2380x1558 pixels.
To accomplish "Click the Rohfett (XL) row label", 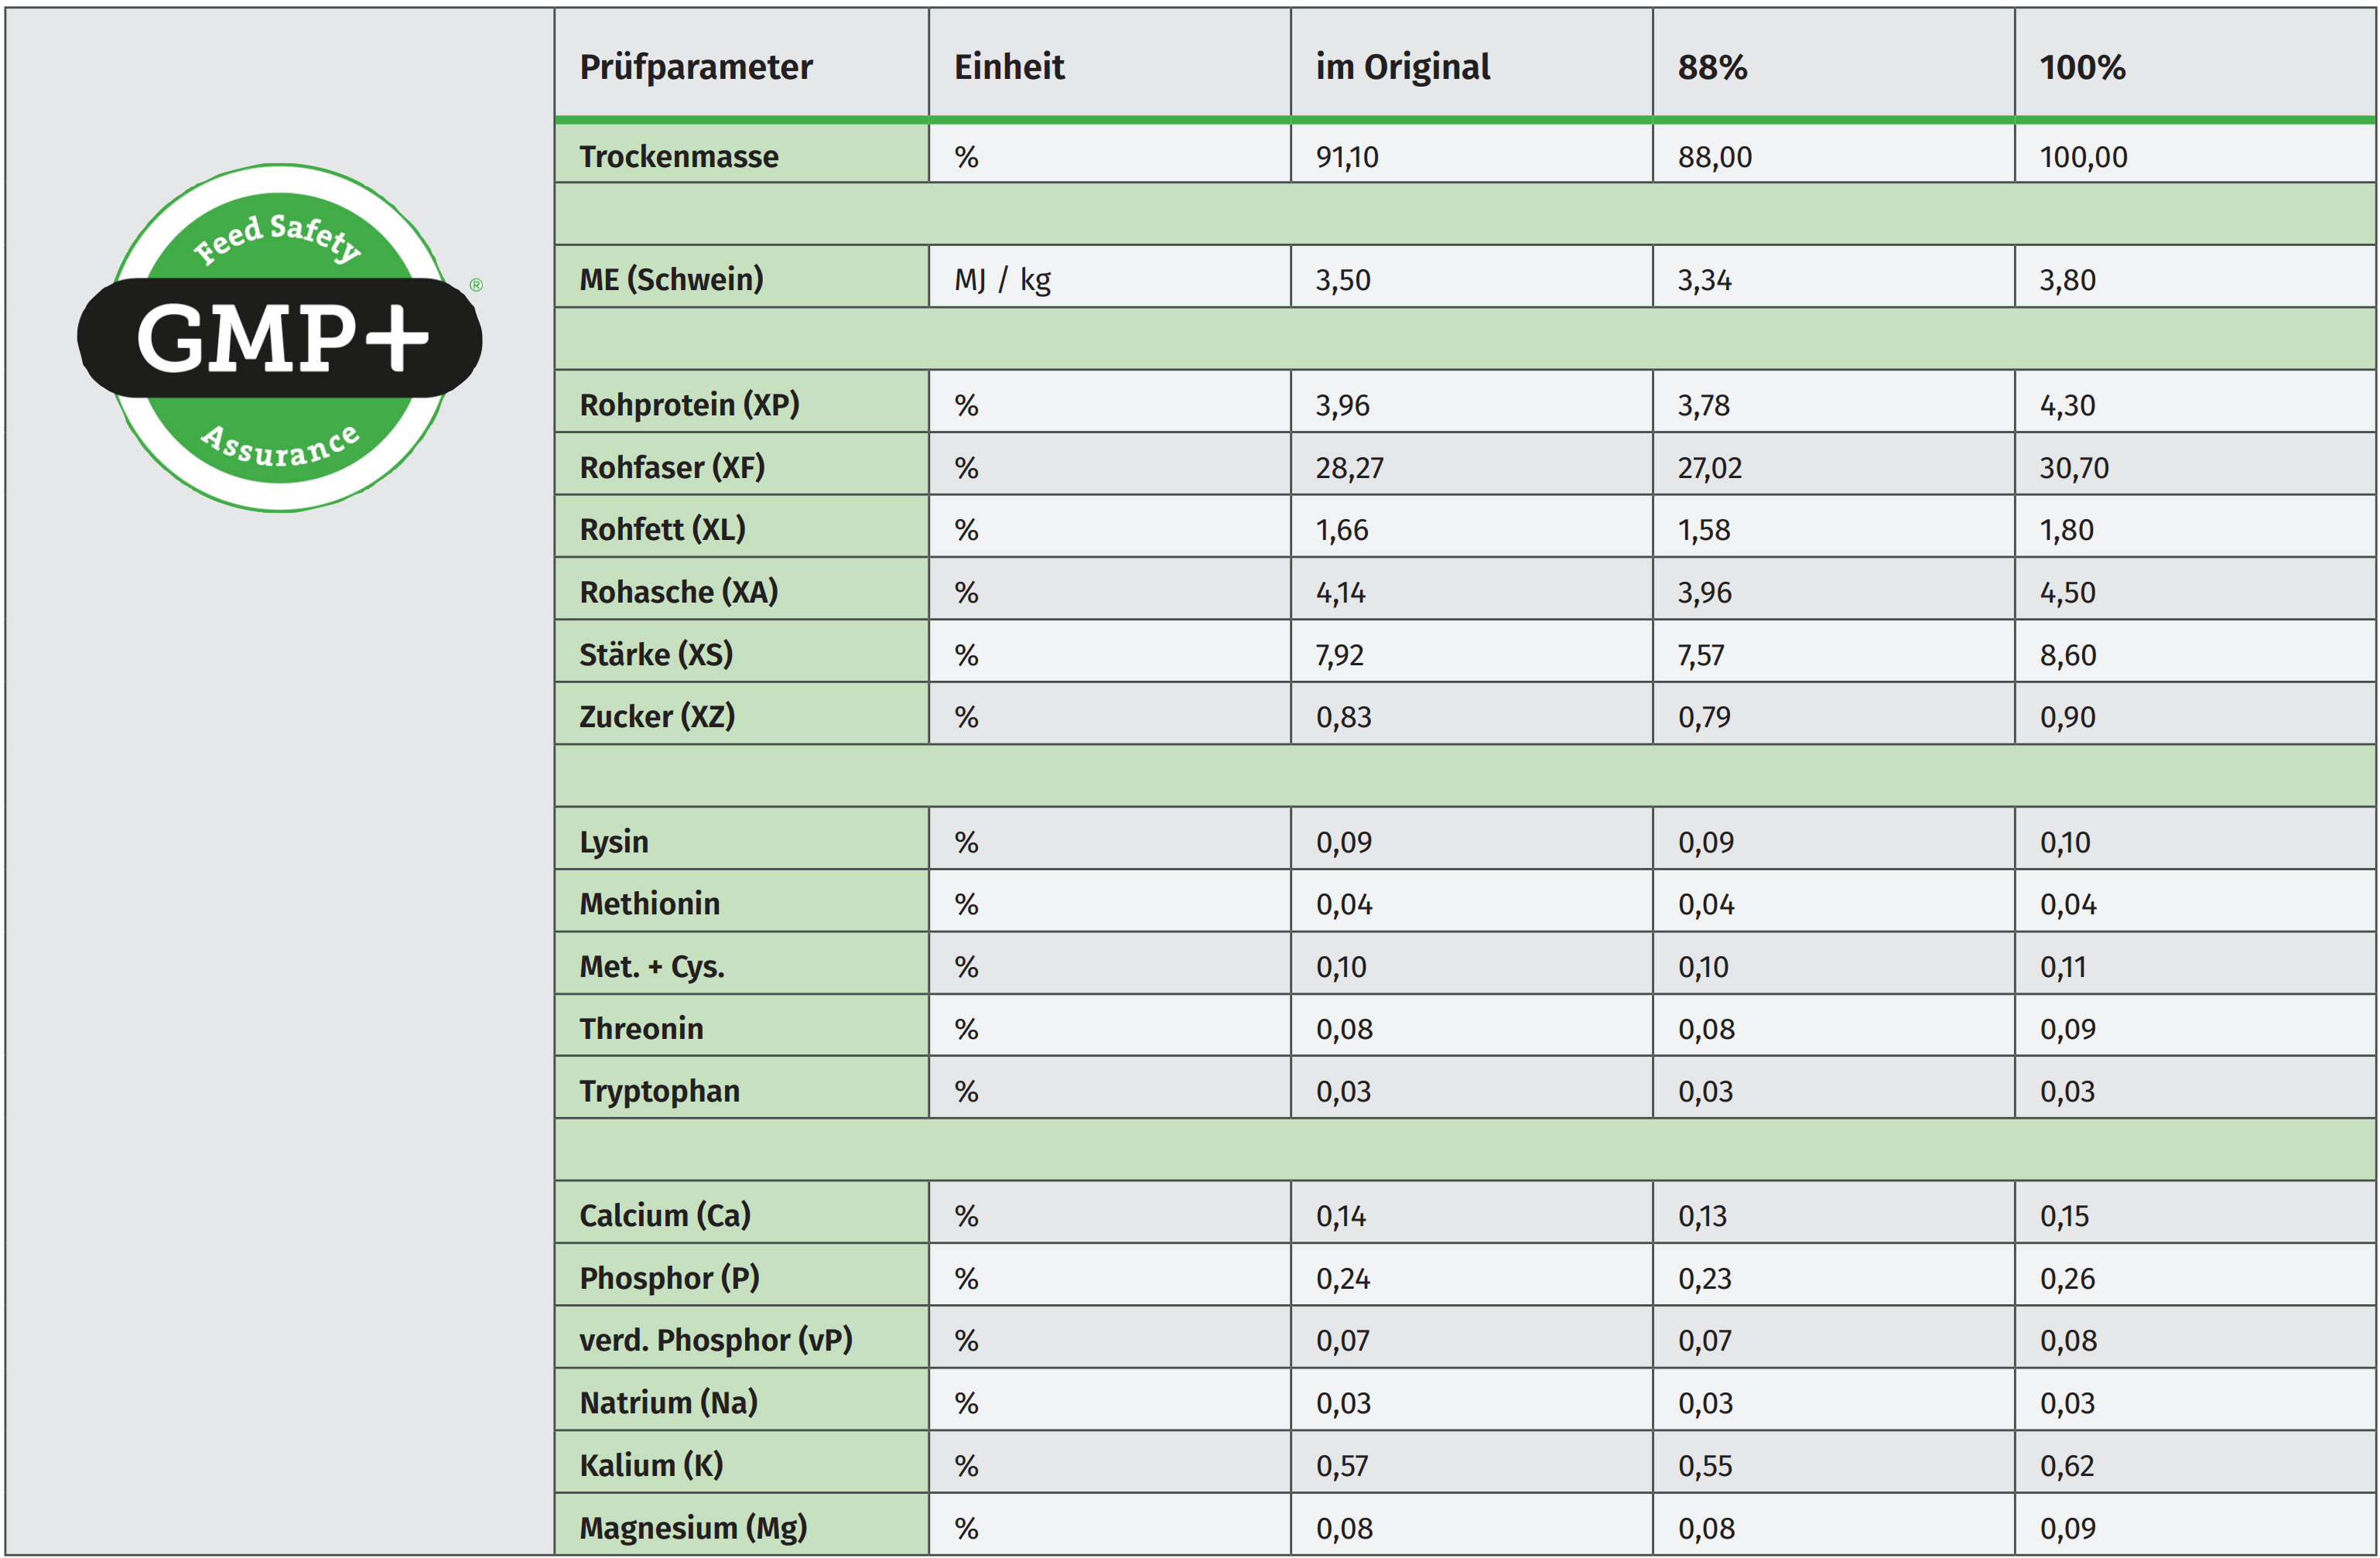I will 662,529.
